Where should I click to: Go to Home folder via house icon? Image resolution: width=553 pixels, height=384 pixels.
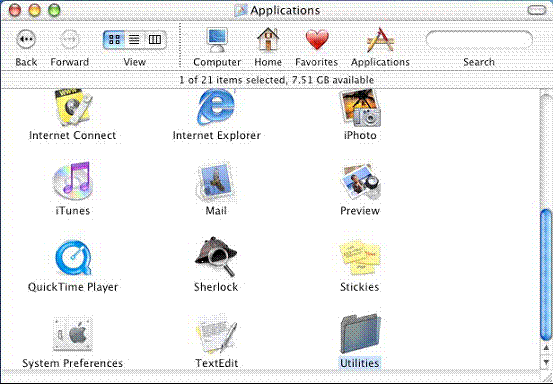tap(268, 39)
